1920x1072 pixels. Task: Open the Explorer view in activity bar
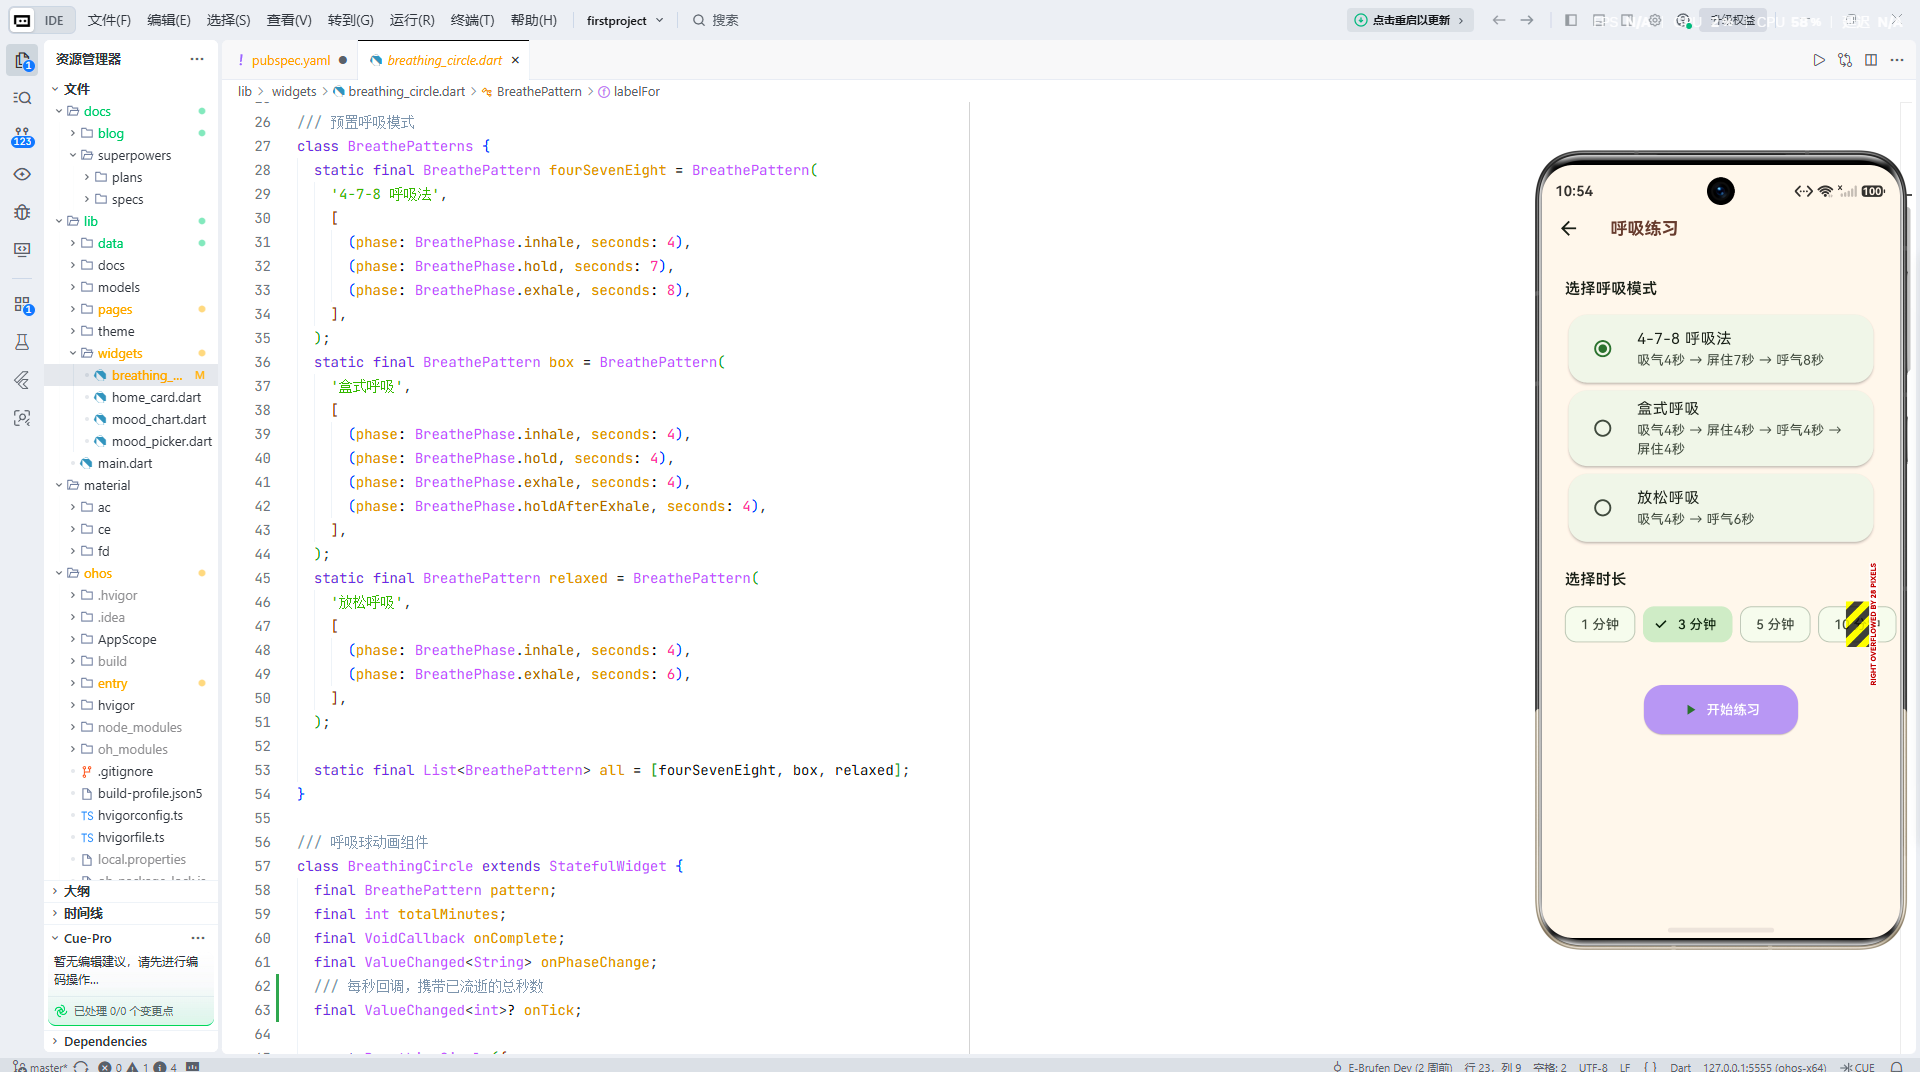[x=22, y=60]
